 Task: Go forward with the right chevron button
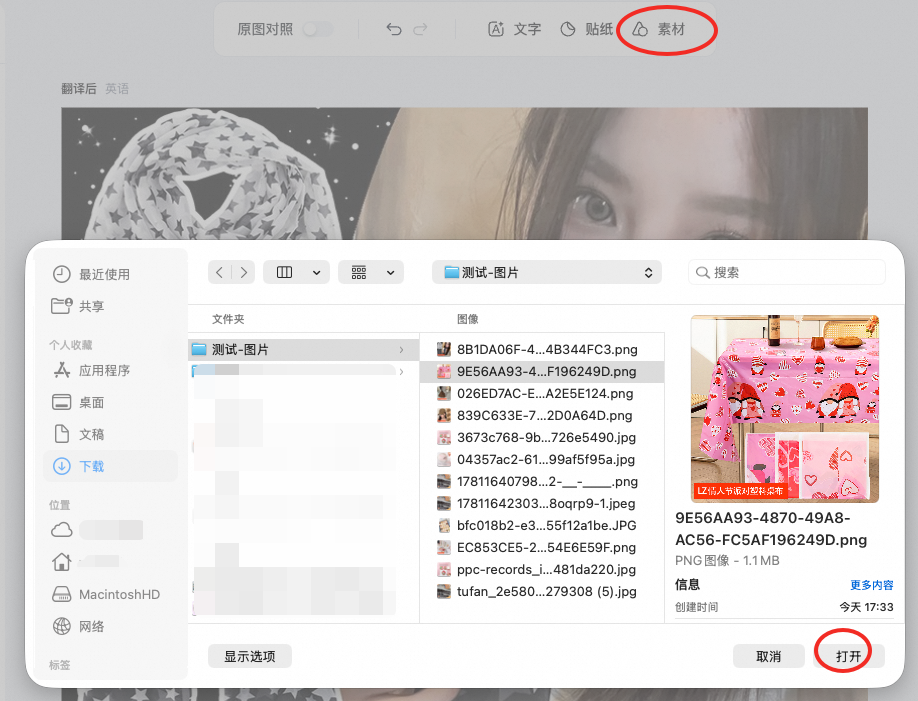click(244, 272)
